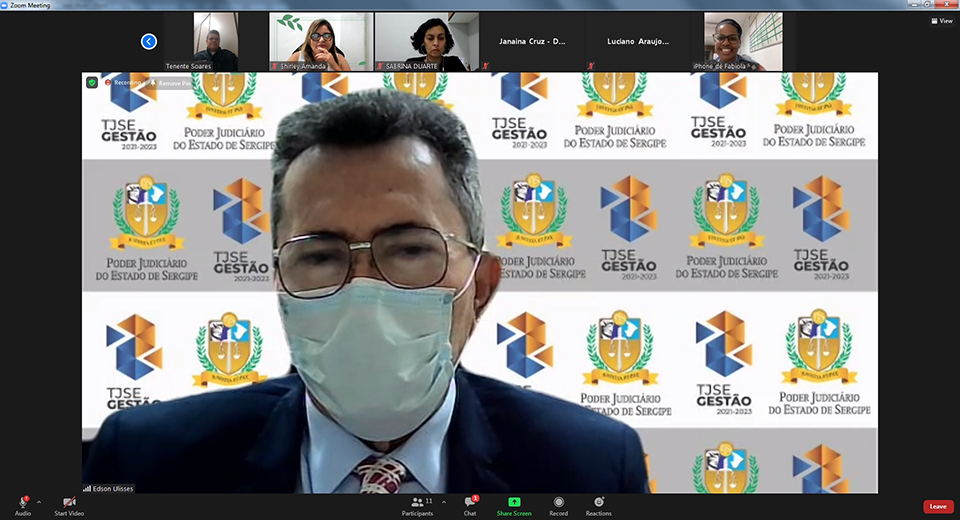The height and width of the screenshot is (520, 960).
Task: Open the Reactions menu
Action: click(x=599, y=502)
